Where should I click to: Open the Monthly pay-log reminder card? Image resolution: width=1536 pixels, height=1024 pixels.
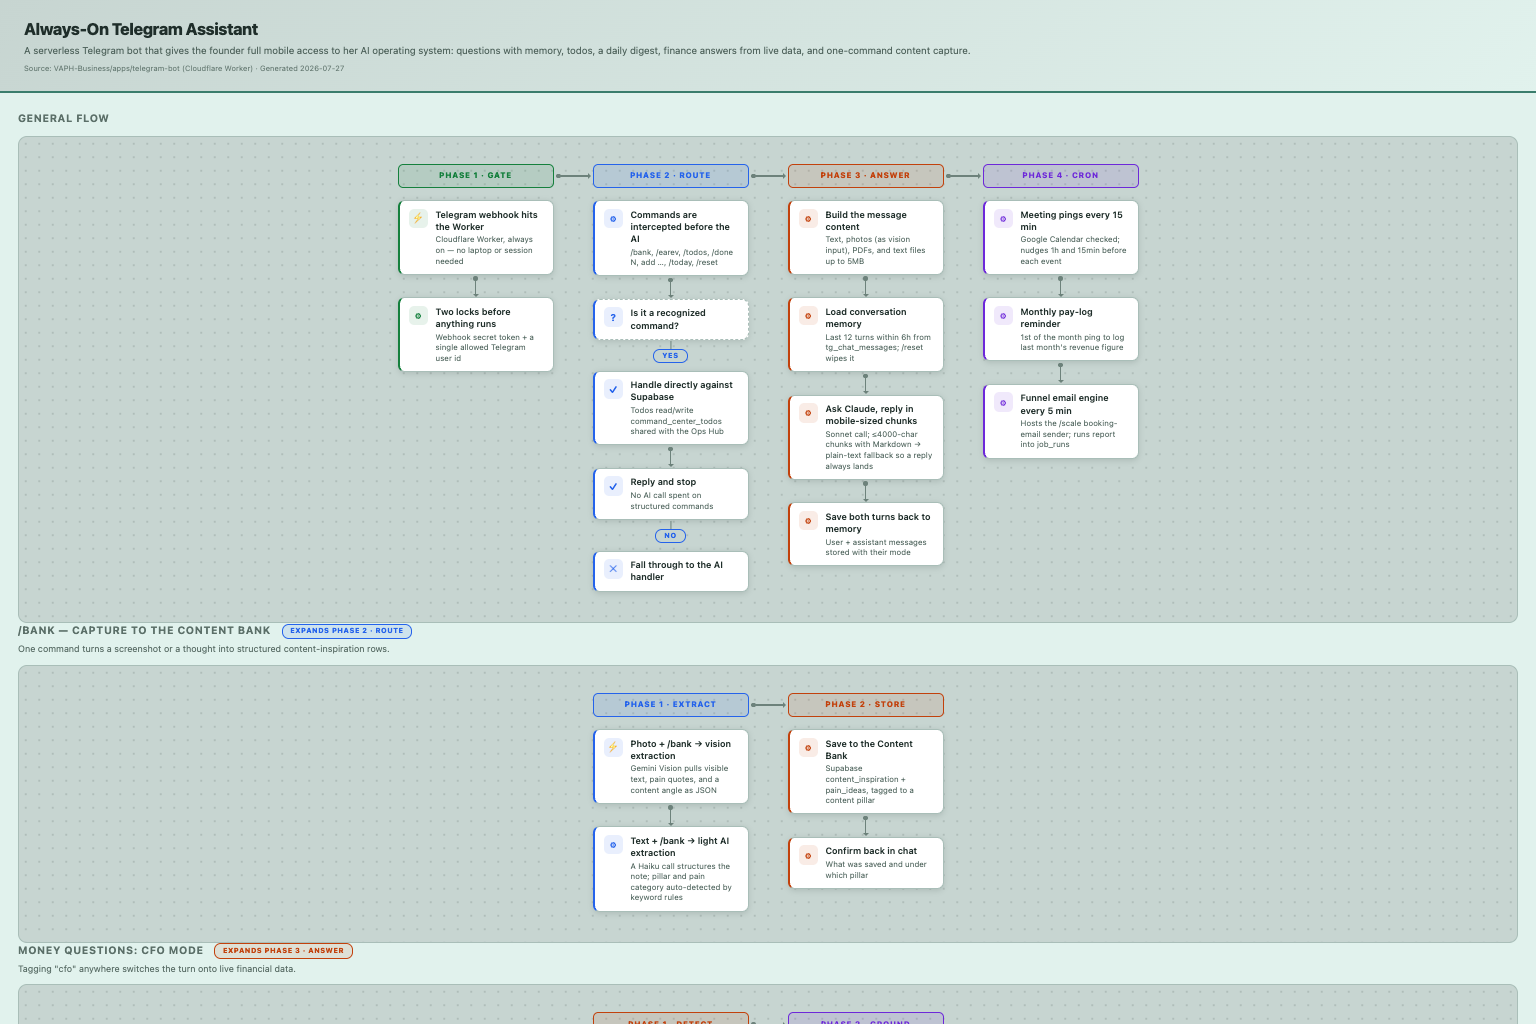(x=1061, y=329)
